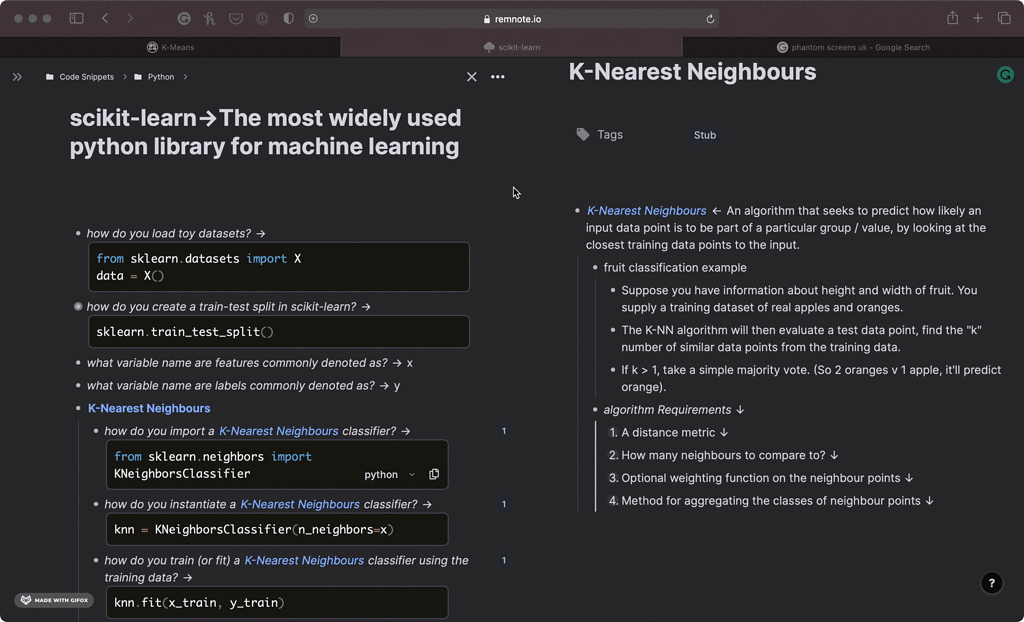Open the browser Share menu
Image resolution: width=1024 pixels, height=622 pixels.
click(951, 18)
